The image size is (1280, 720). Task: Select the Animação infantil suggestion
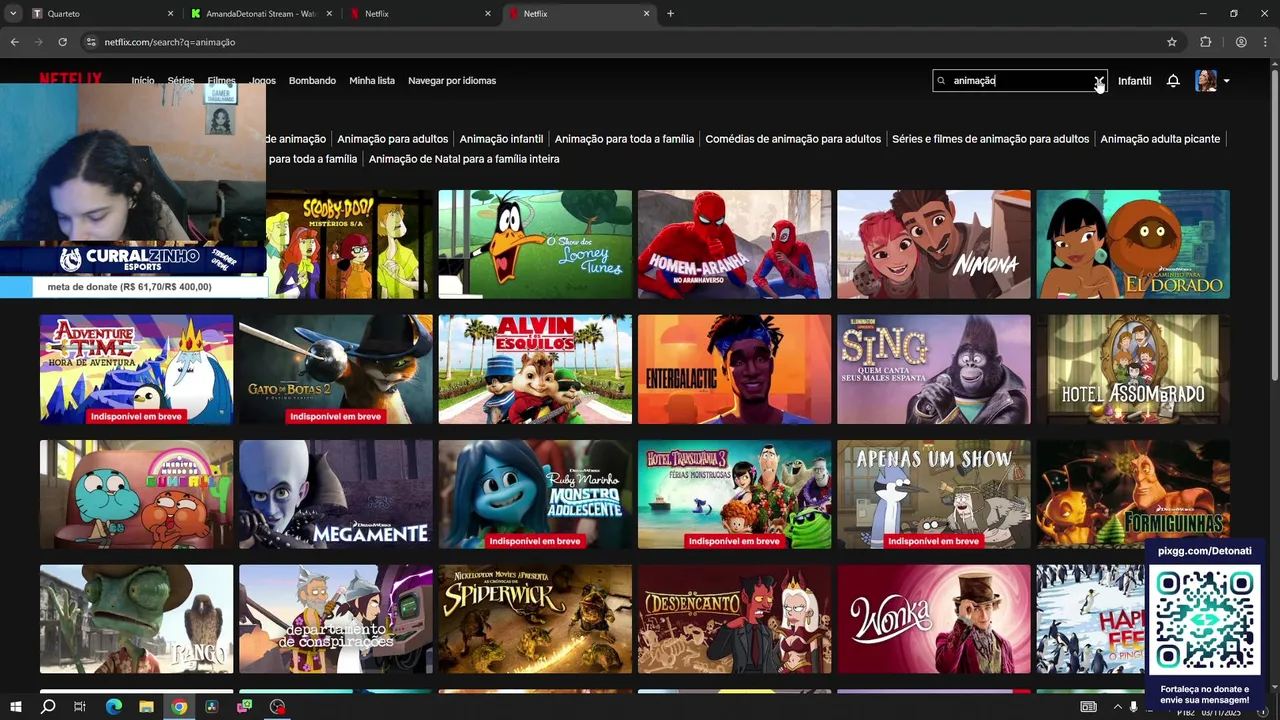[x=501, y=139]
